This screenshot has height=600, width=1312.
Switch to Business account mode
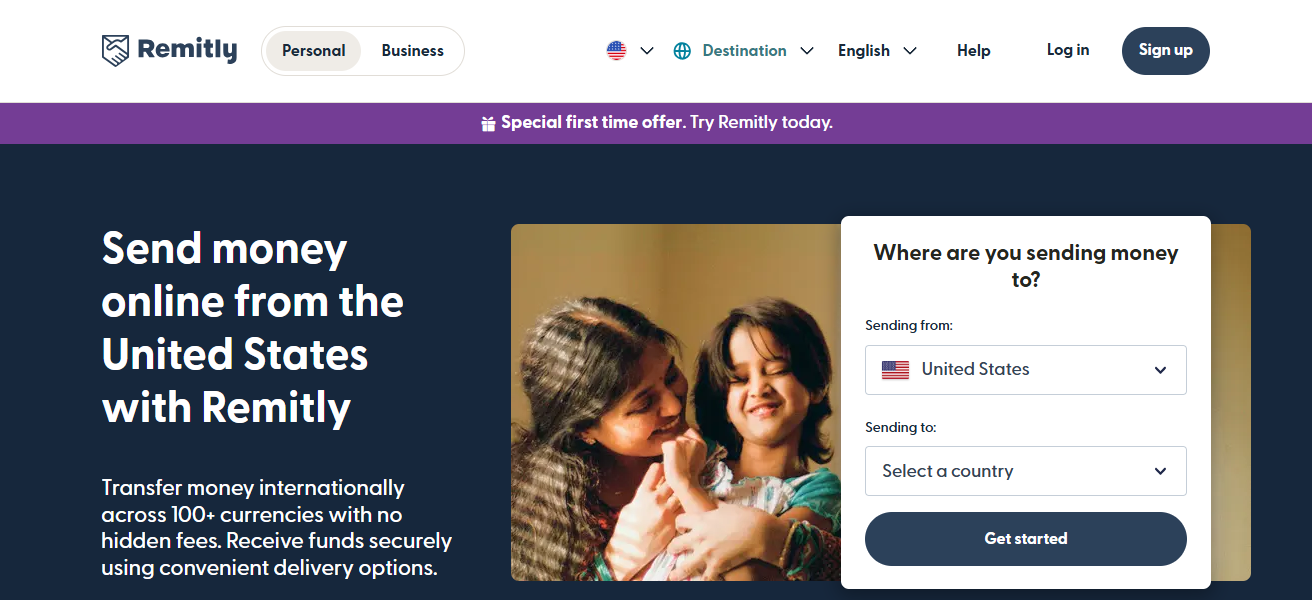pos(412,51)
